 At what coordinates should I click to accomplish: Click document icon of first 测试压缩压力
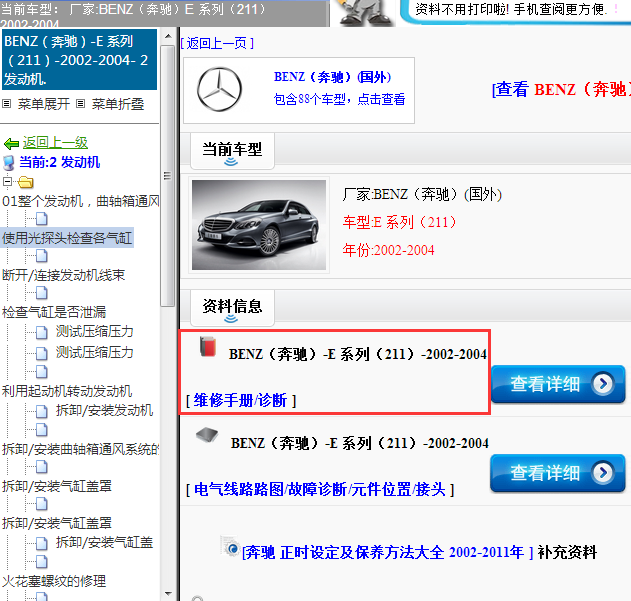(x=41, y=333)
